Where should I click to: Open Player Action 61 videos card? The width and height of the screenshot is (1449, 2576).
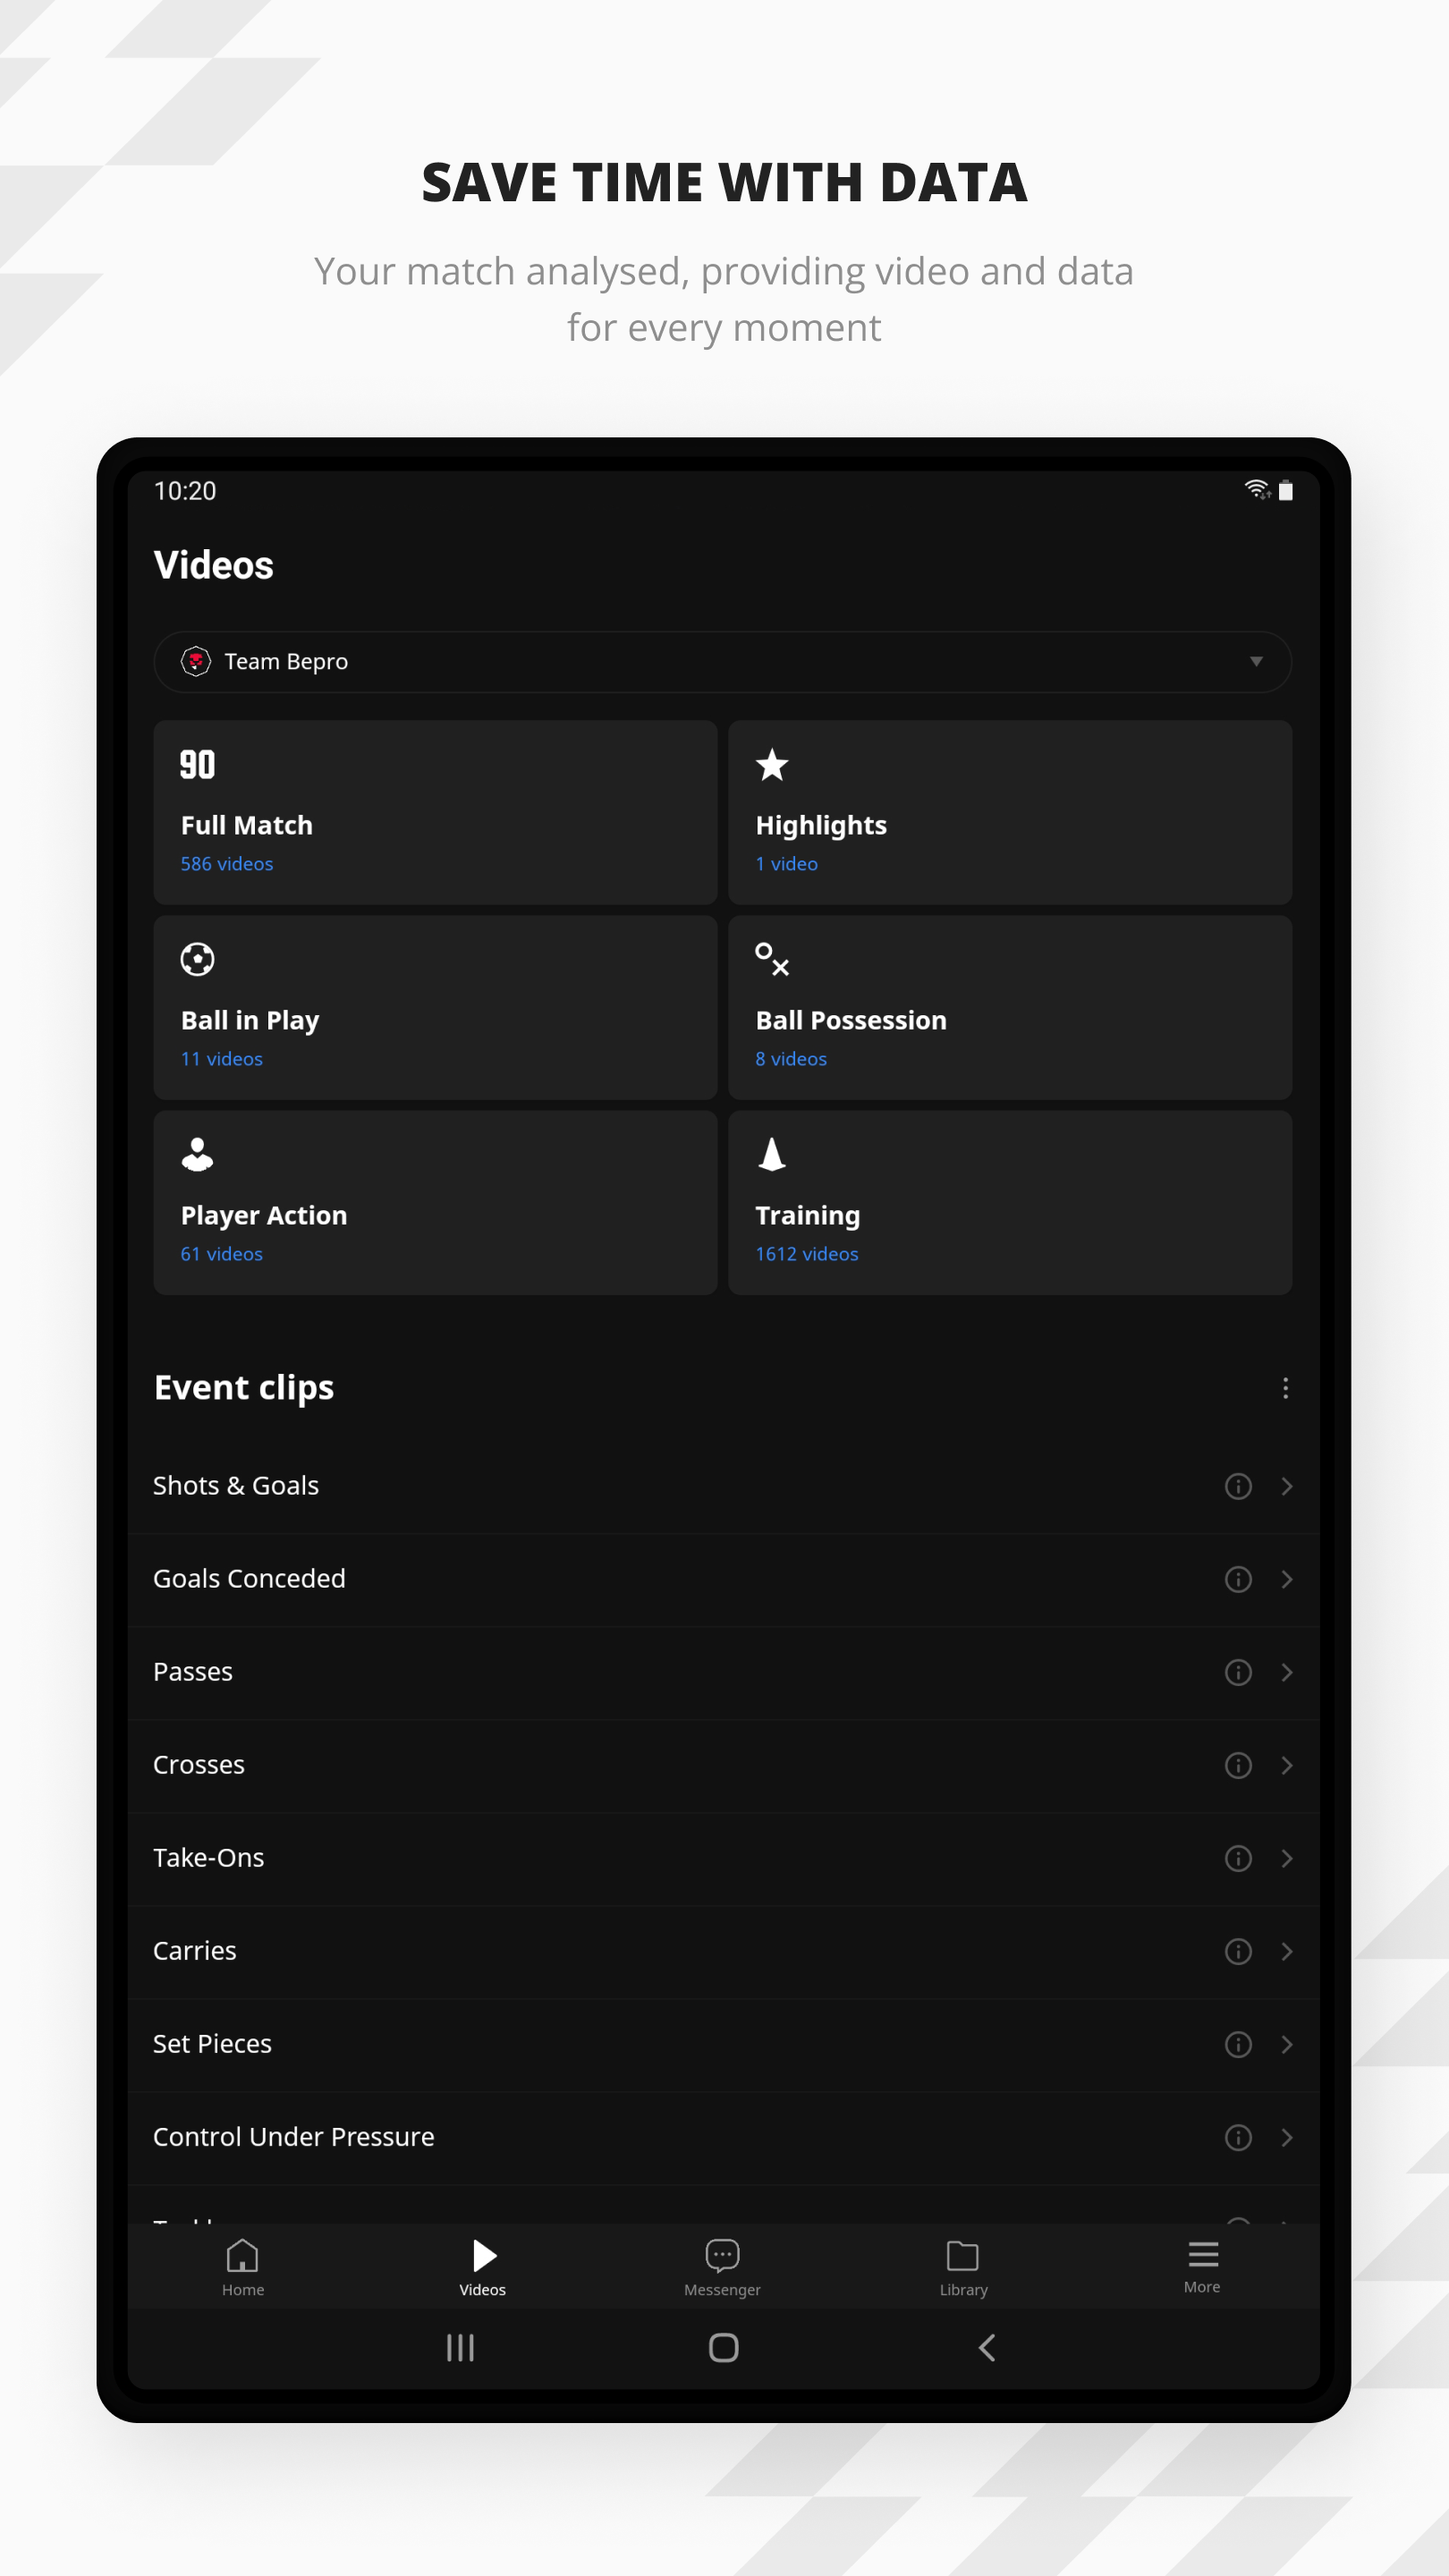(435, 1202)
